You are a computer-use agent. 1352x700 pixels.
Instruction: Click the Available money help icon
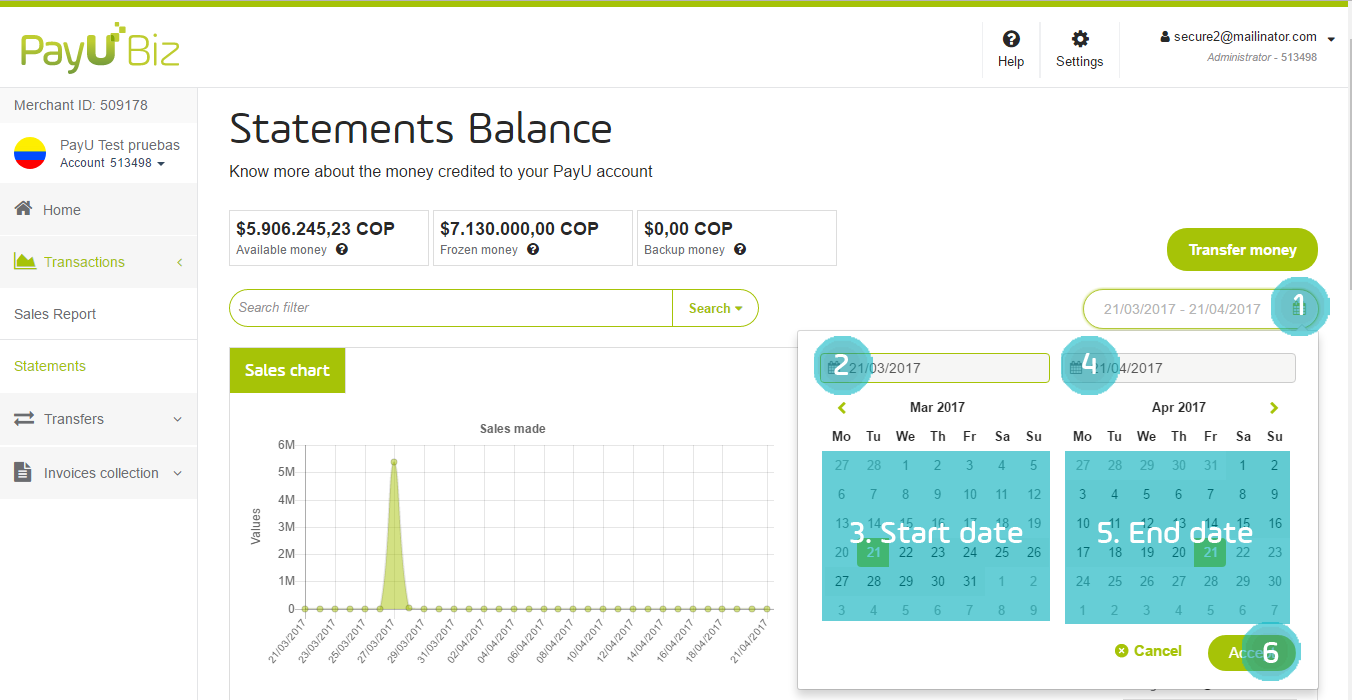tap(342, 249)
